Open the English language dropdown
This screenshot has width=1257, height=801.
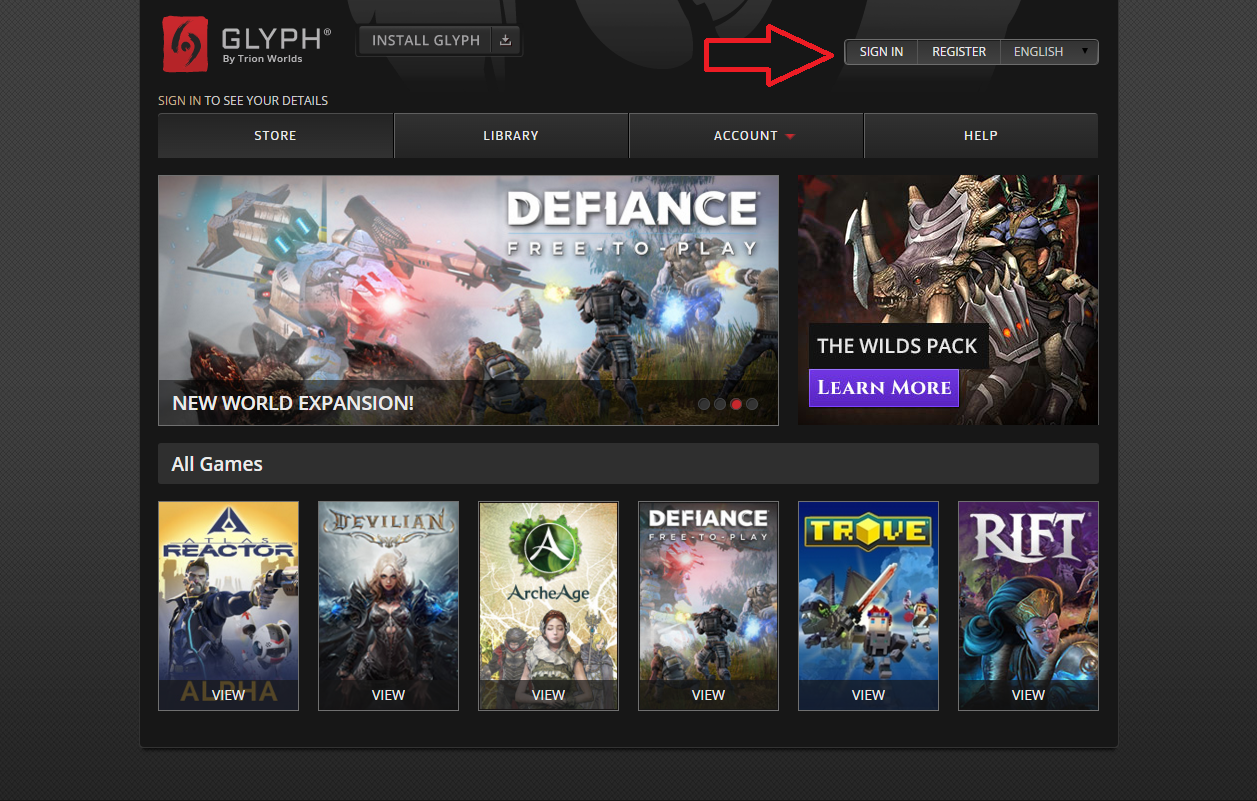[x=1049, y=52]
